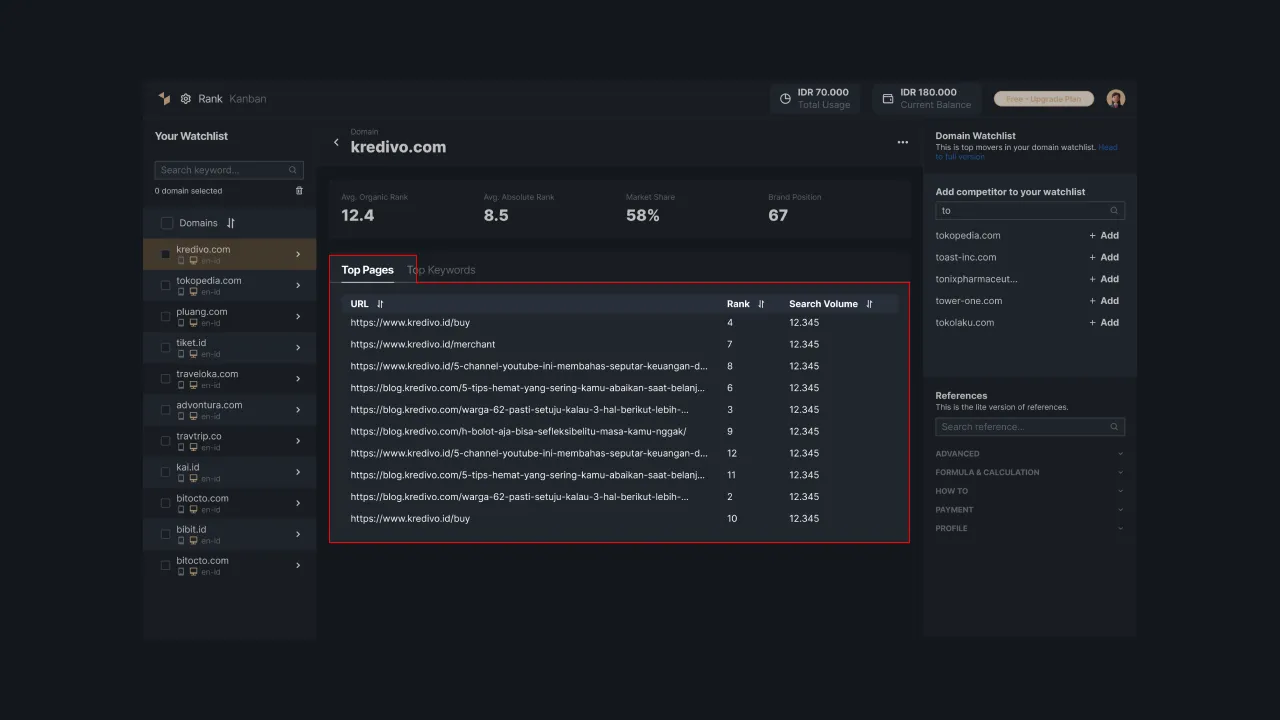Click the back arrow beside kredivo.com
1280x720 pixels.
(x=336, y=143)
